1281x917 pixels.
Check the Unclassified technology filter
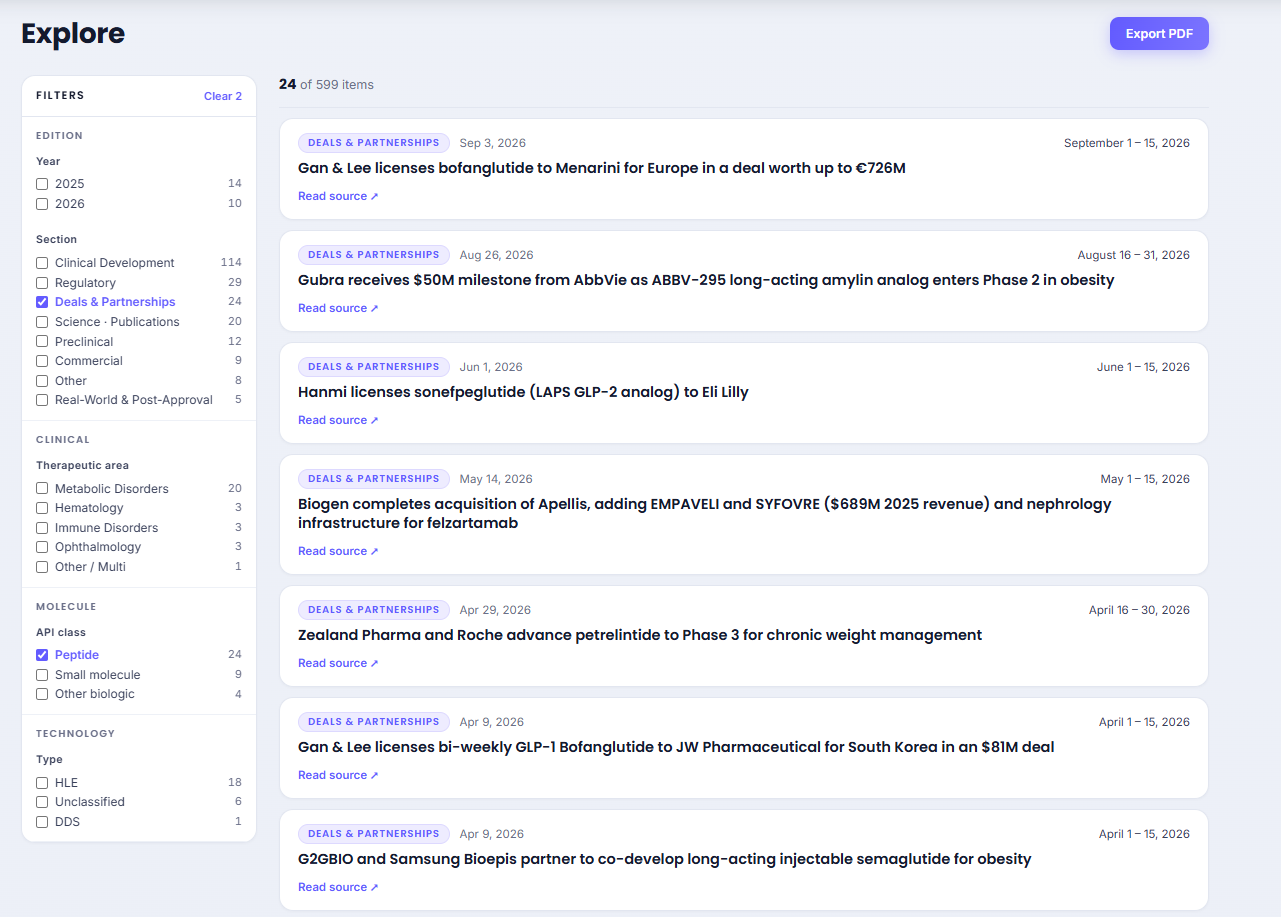(42, 802)
